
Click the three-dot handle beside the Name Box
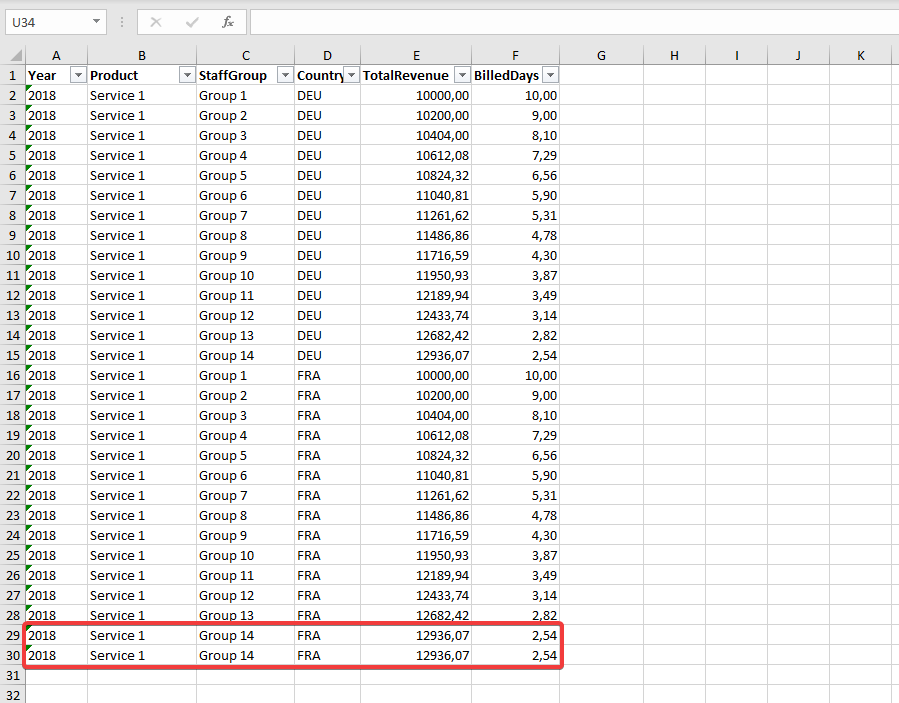[x=122, y=22]
